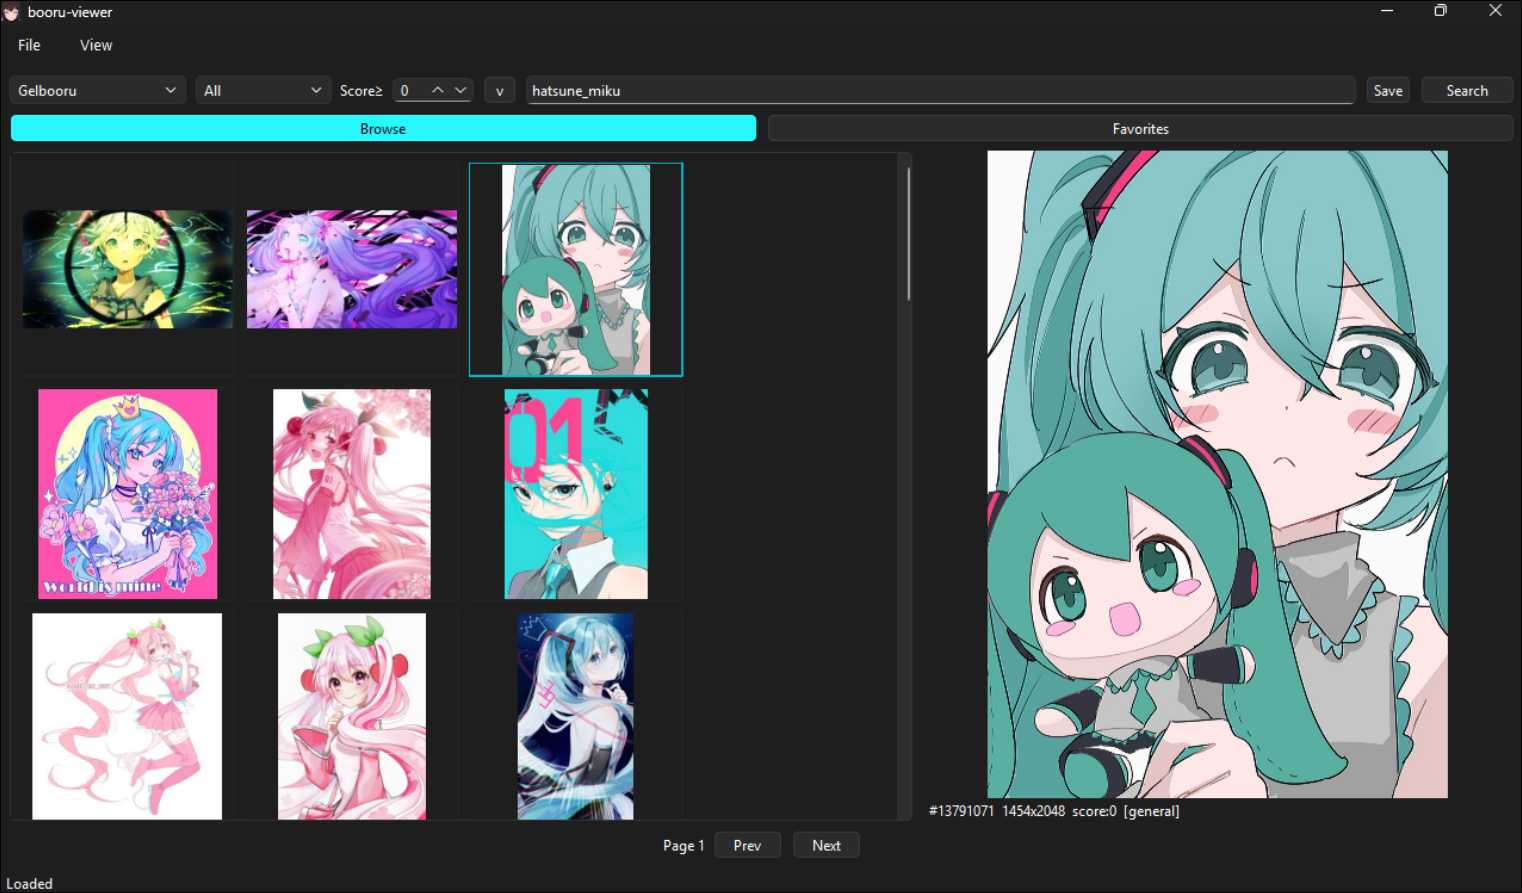Screen dimensions: 1522x893
Task: Go to the next results page
Action: [x=826, y=845]
